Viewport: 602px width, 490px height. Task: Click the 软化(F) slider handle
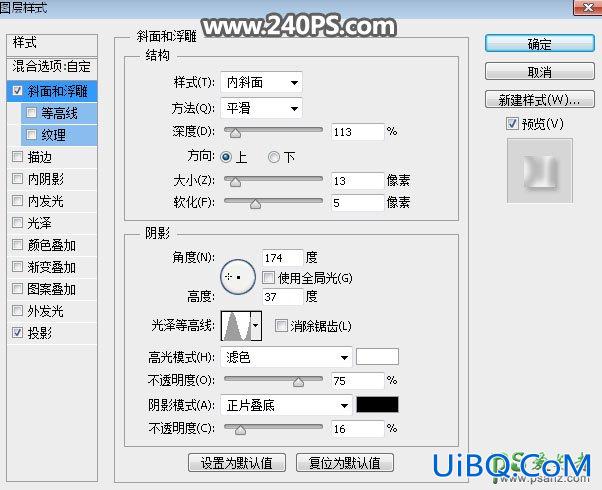255,204
